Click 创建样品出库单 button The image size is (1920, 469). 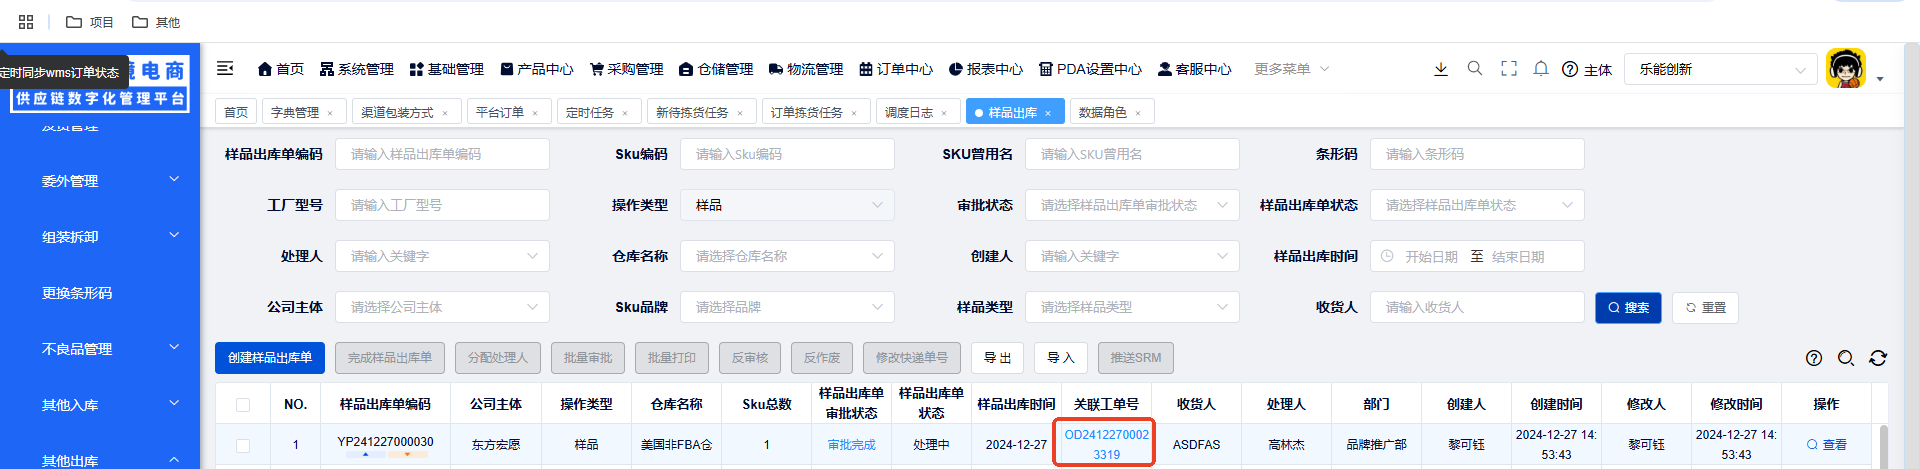270,358
